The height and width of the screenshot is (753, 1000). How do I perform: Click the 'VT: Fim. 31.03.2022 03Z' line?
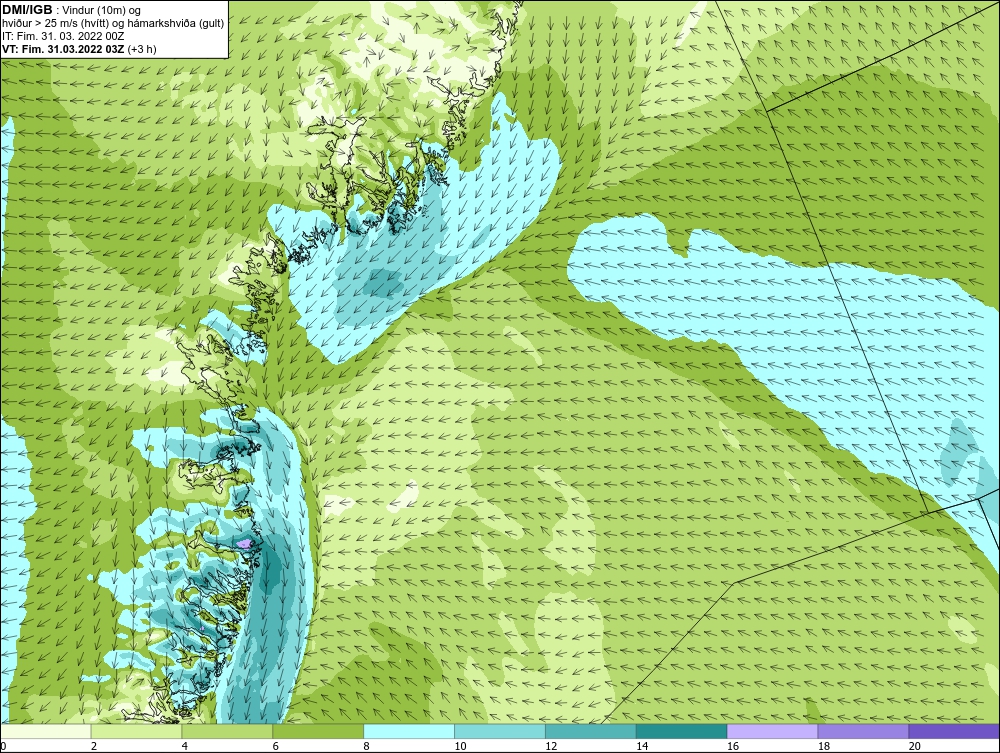coord(64,49)
